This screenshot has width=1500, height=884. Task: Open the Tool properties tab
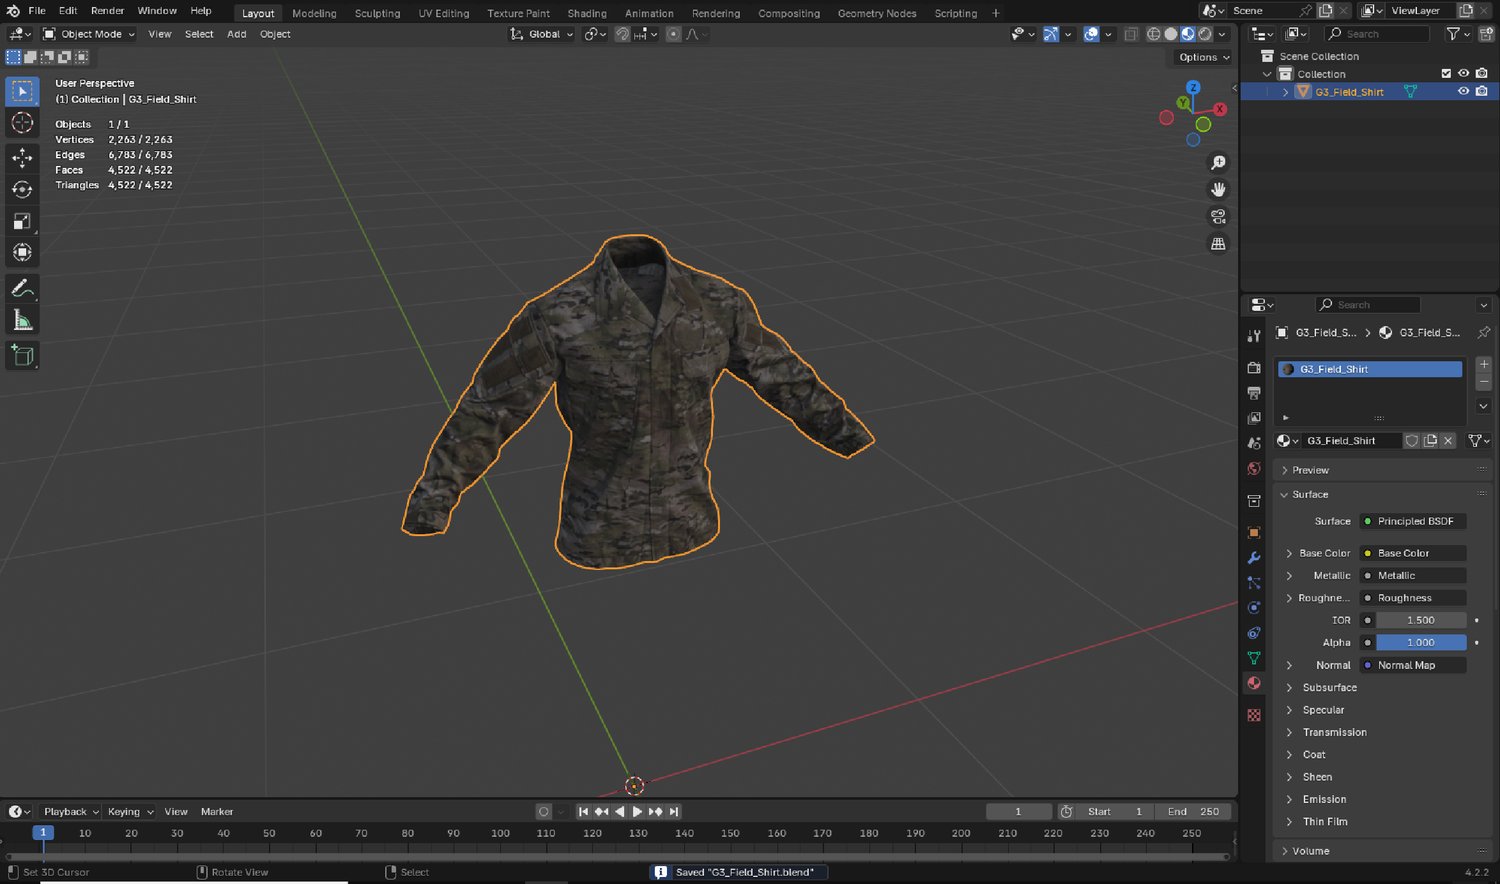(1254, 336)
